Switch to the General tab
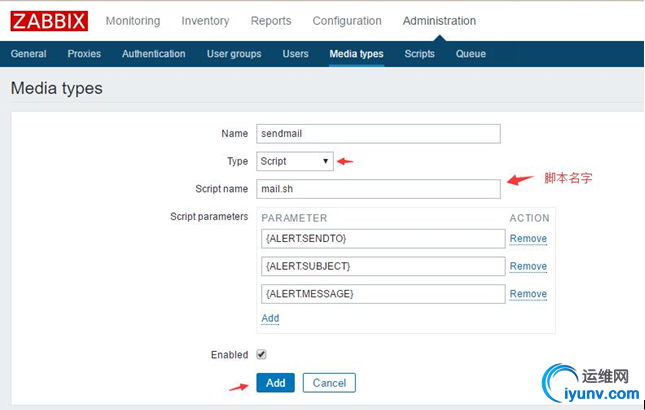The height and width of the screenshot is (410, 645). (29, 54)
